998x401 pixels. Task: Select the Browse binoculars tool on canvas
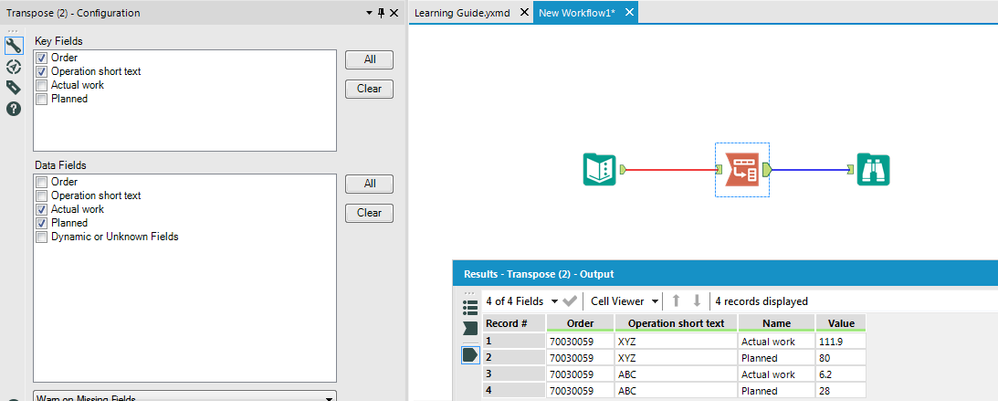873,169
